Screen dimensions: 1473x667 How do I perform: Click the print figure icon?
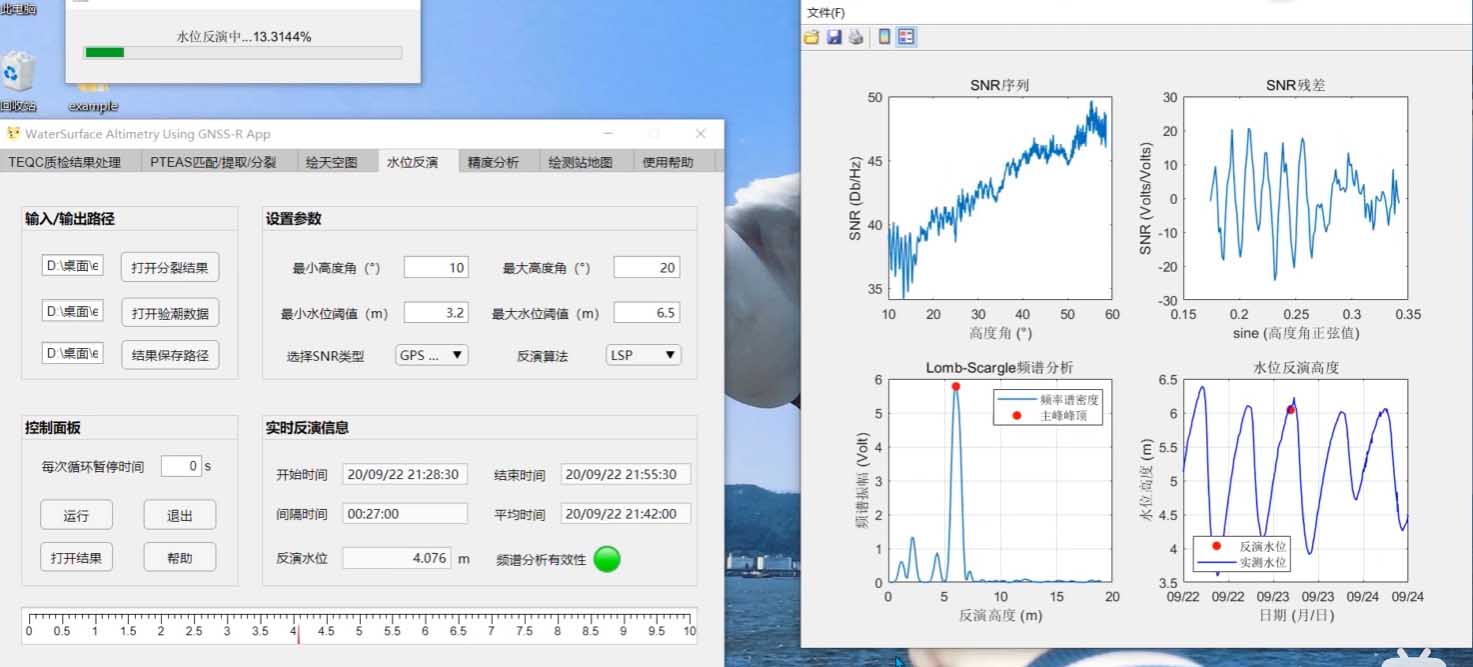(x=856, y=37)
